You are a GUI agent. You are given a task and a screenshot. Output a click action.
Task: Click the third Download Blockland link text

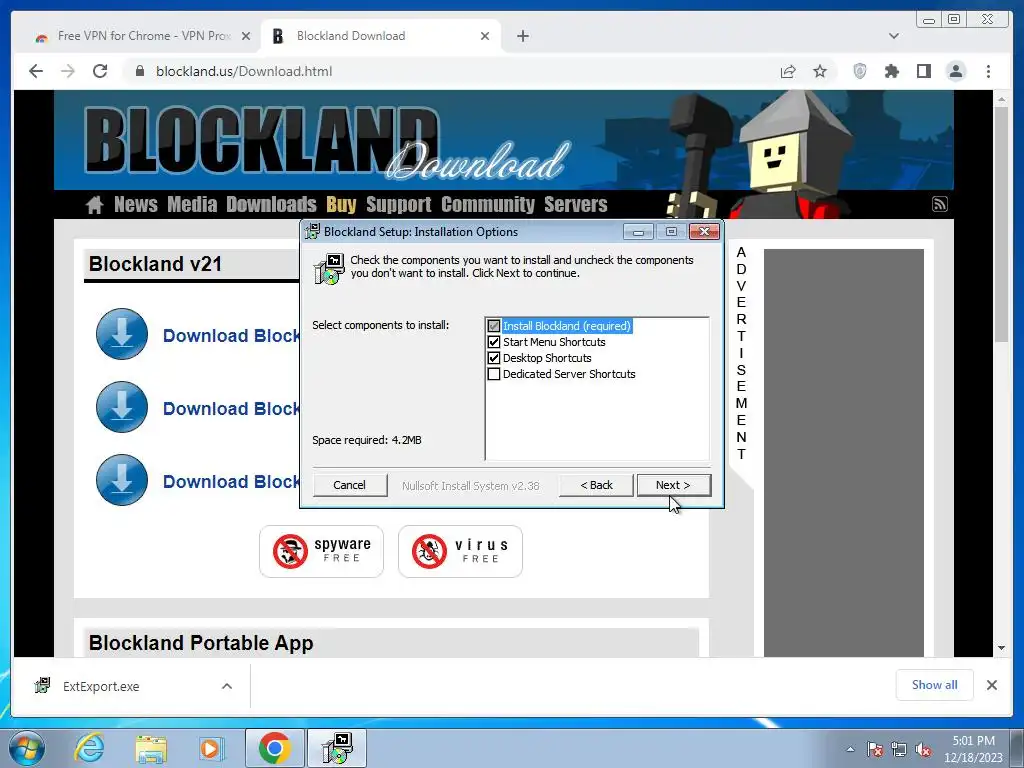click(x=231, y=481)
